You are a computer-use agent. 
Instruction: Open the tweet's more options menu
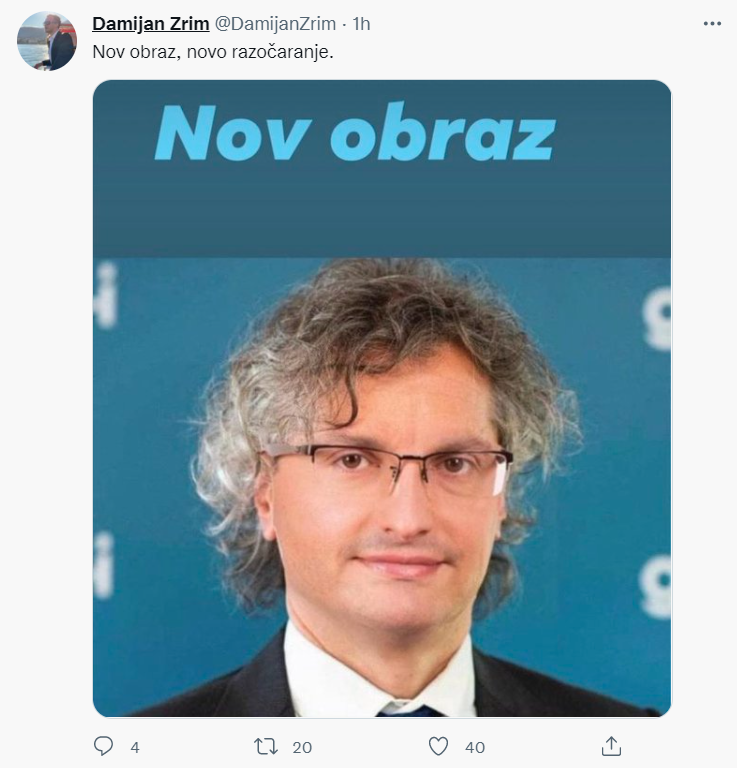(x=712, y=24)
